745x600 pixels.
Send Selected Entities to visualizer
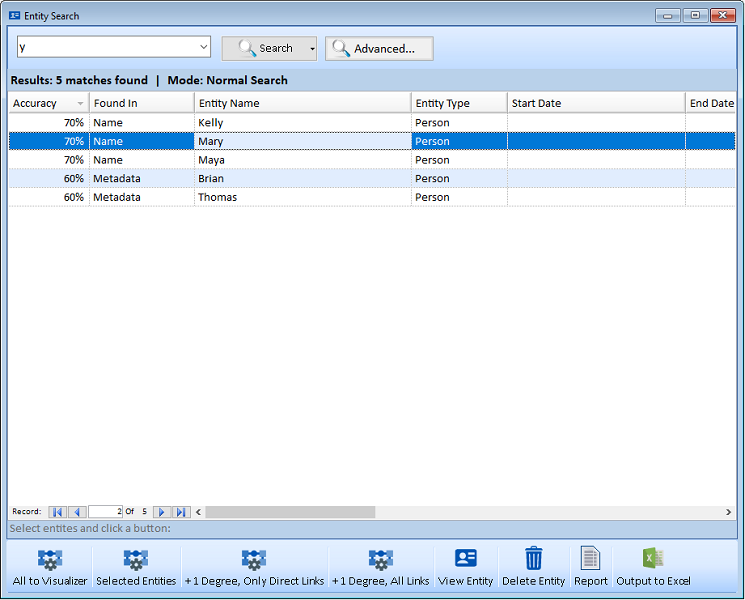coord(136,560)
